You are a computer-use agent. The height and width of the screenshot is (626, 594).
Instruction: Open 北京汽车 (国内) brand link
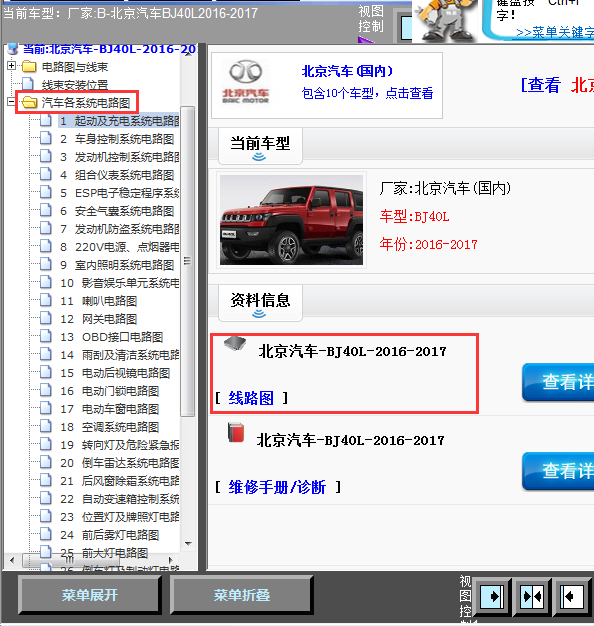coord(347,71)
